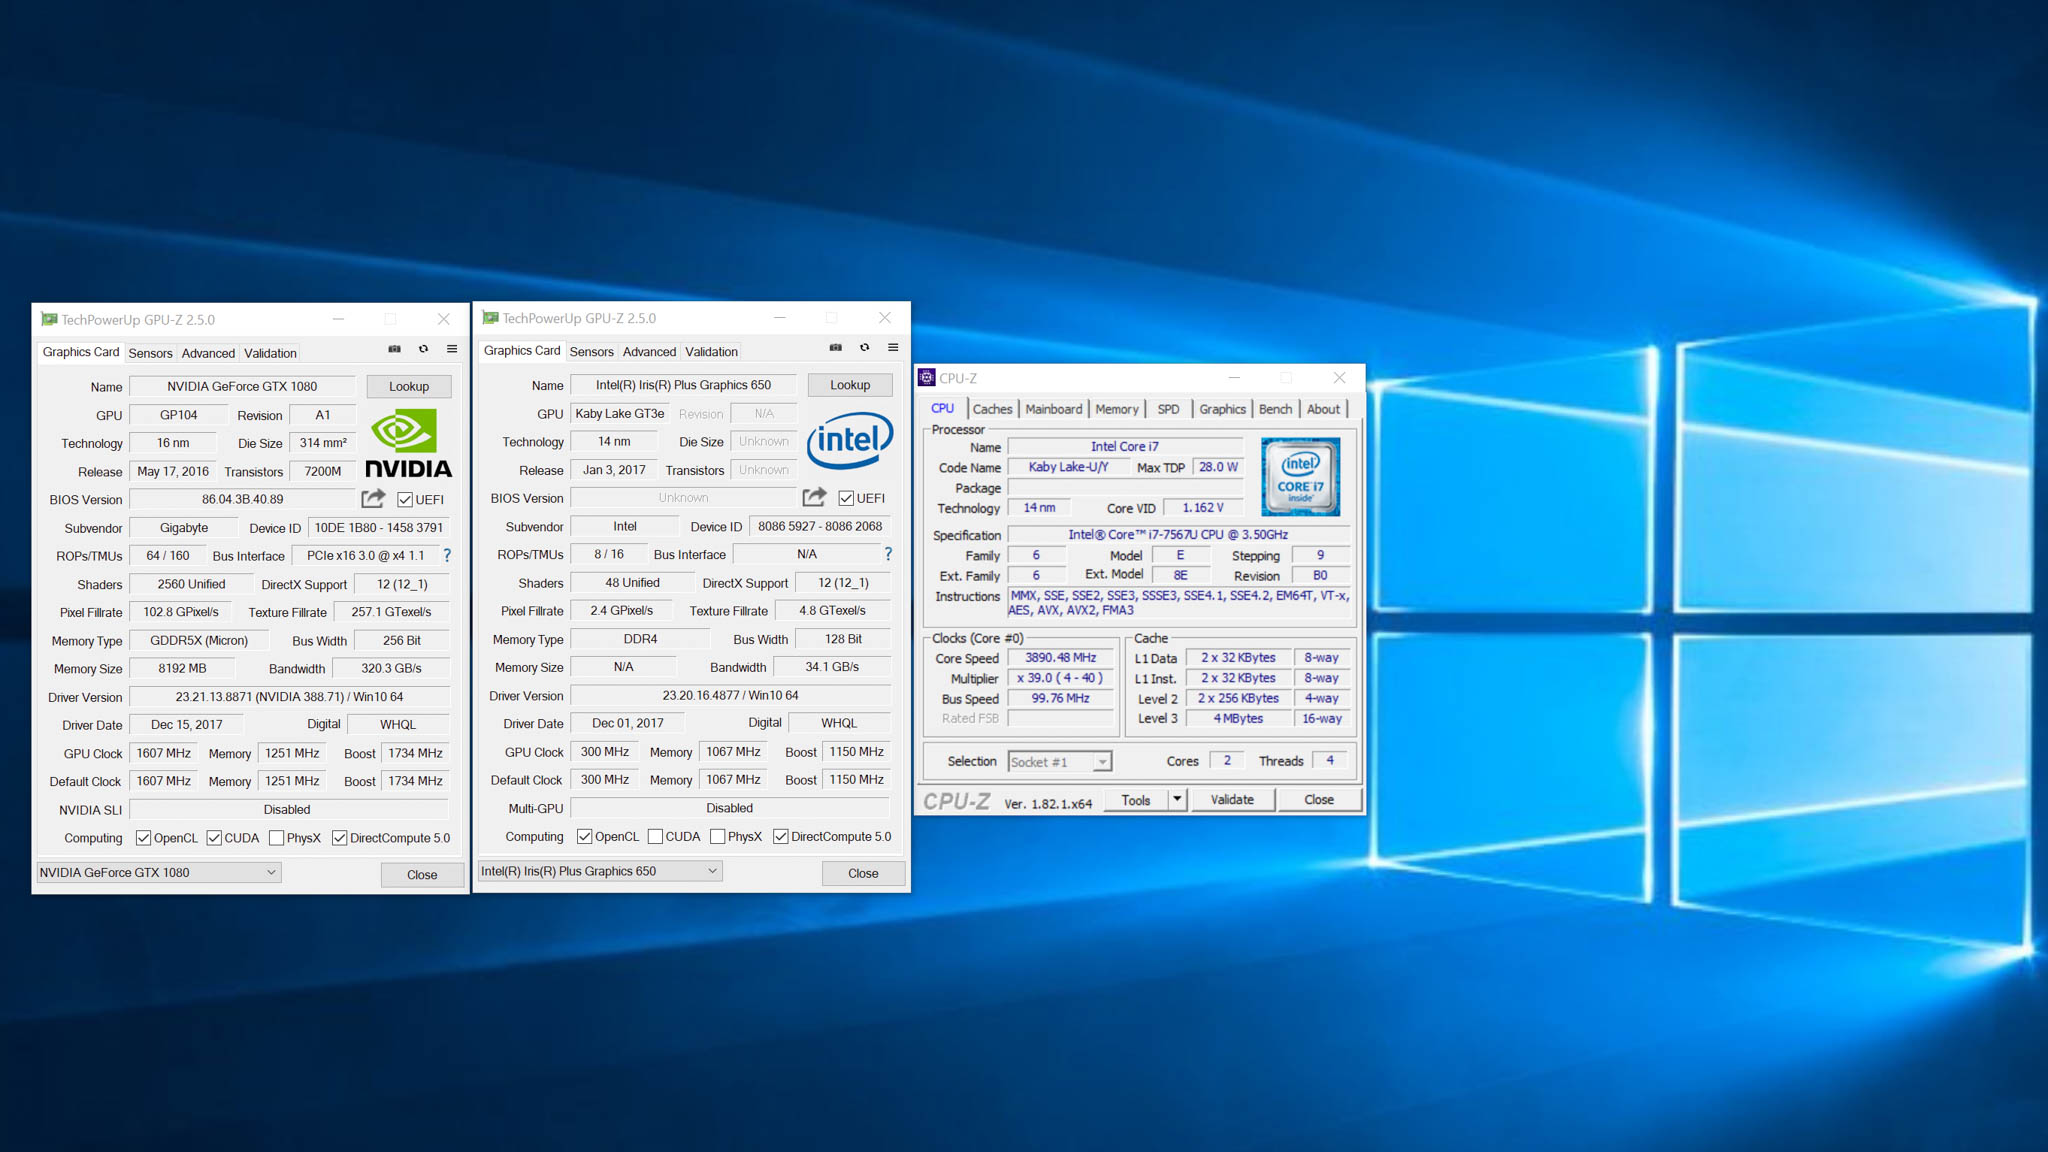Switch to Sensors tab in Intel GPU-Z window
The image size is (2048, 1152).
point(591,351)
